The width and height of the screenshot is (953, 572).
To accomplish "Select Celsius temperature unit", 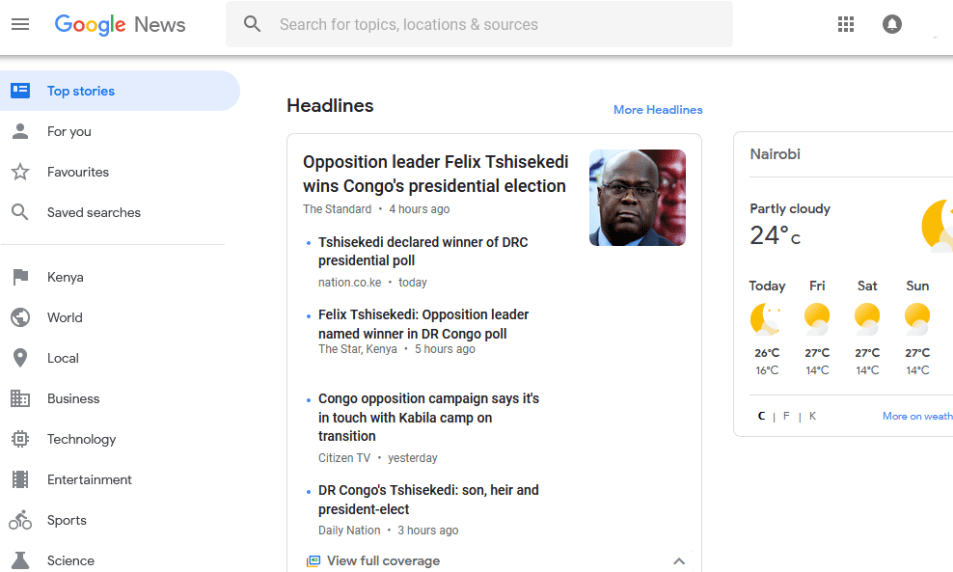I will (761, 416).
